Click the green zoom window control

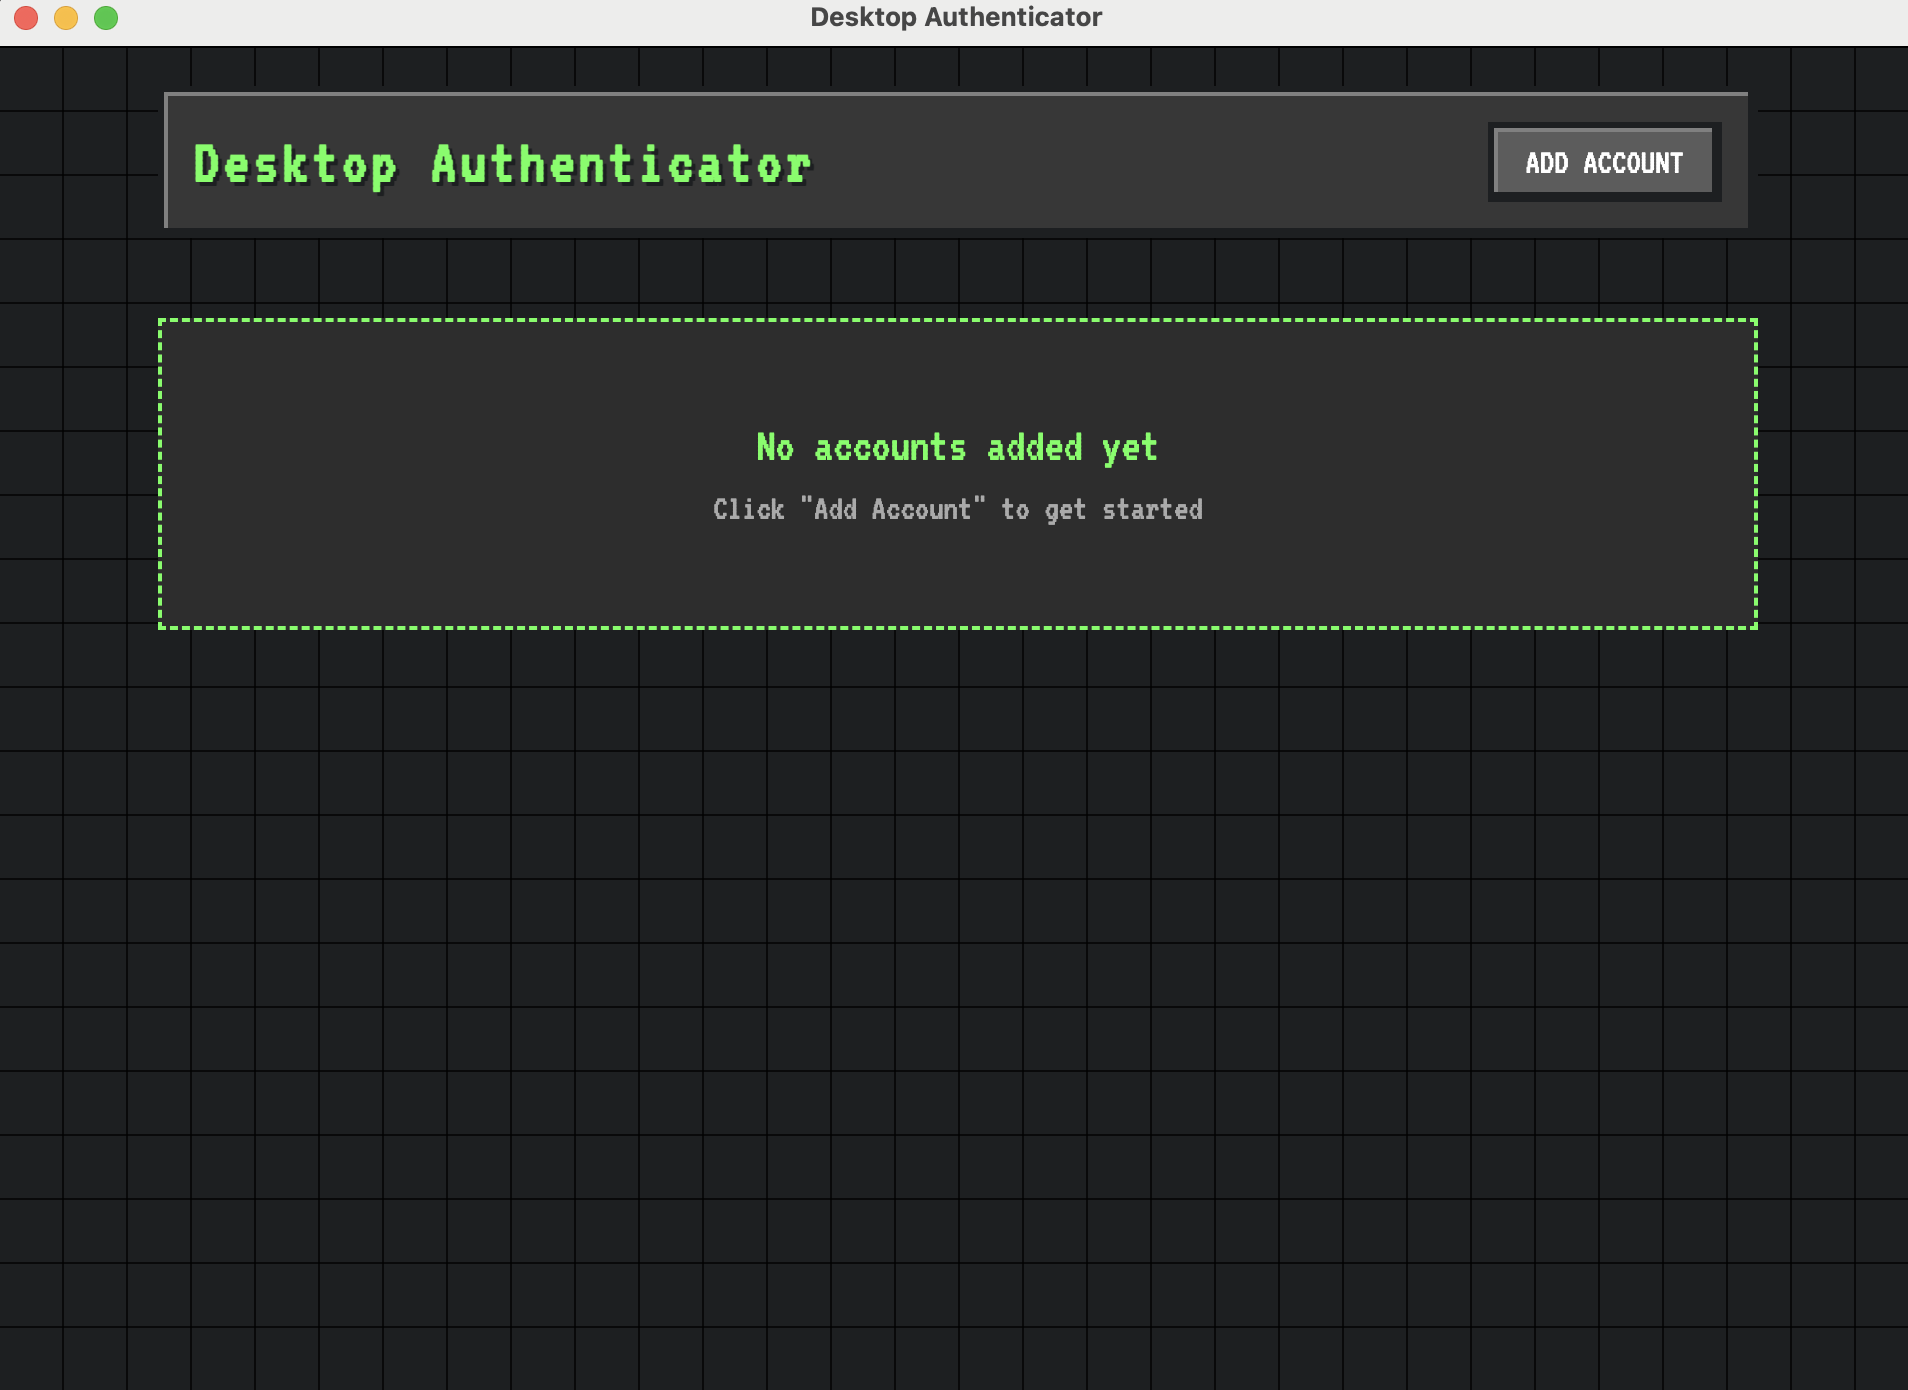(x=105, y=17)
